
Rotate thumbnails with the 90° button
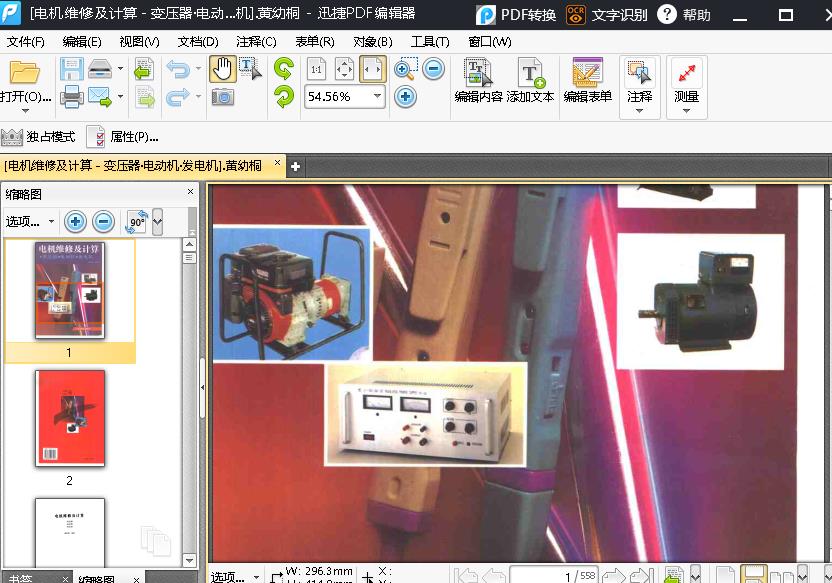click(137, 222)
